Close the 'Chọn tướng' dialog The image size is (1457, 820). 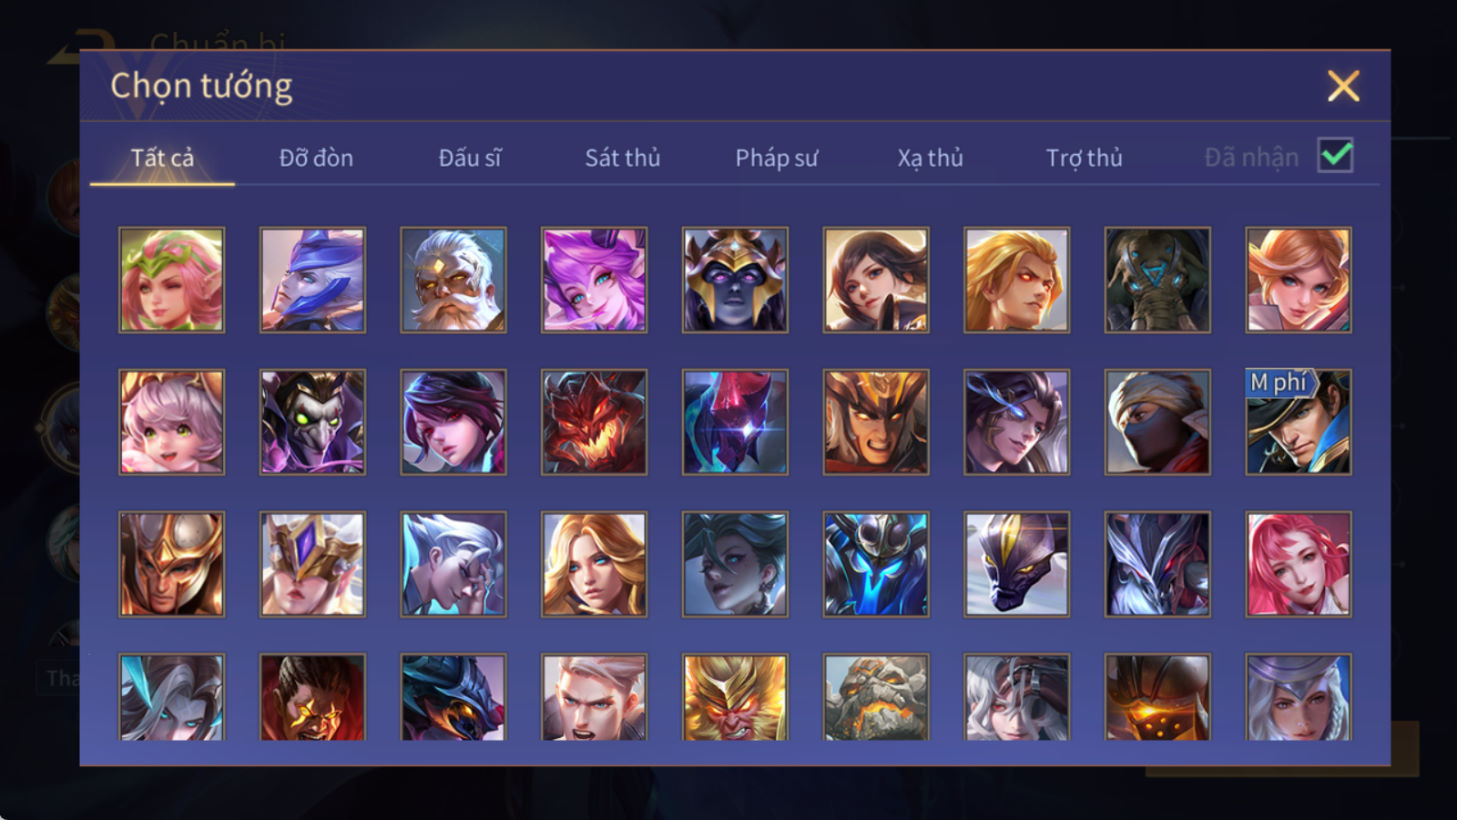click(1343, 86)
